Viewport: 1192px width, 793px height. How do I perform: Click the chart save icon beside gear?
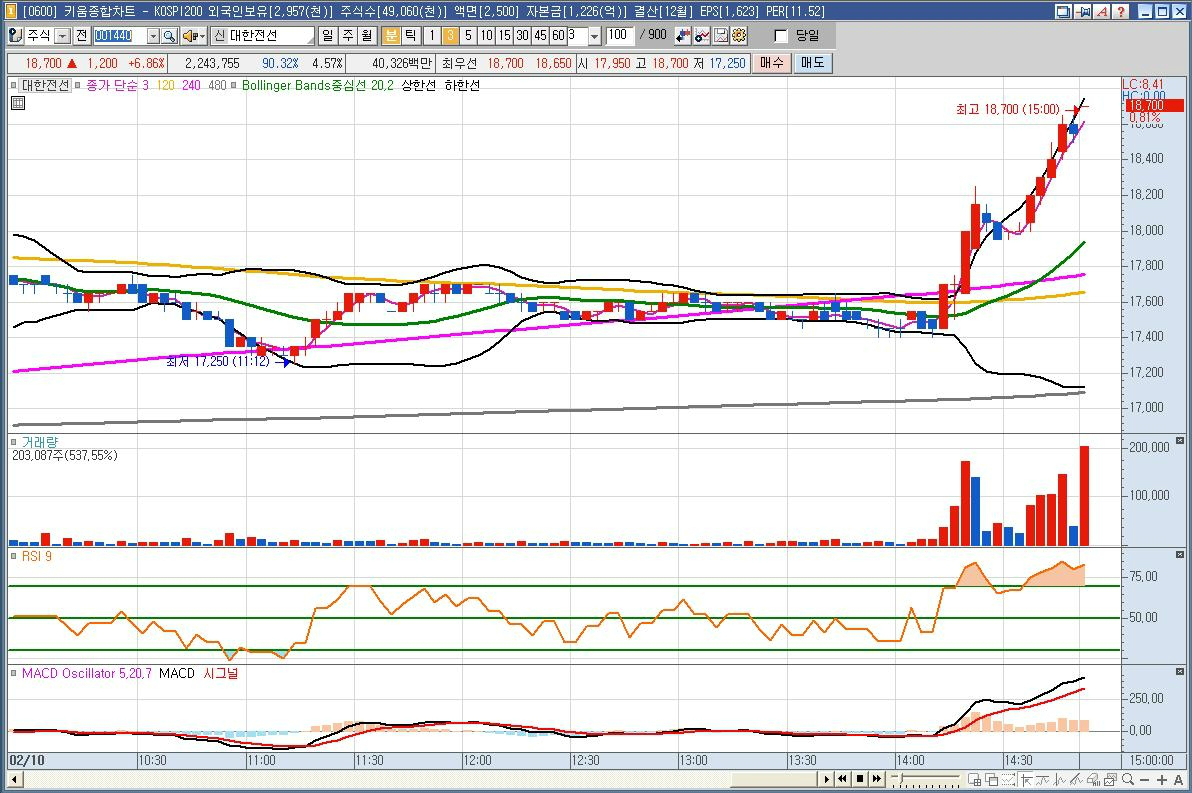721,35
